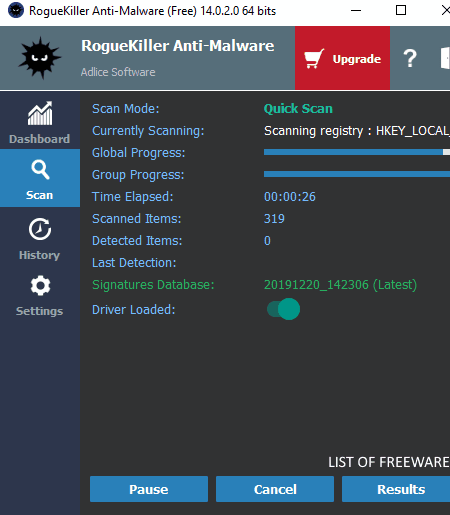Viewport: 450px width, 515px height.
Task: Click the Group Progress bar
Action: [x=357, y=174]
